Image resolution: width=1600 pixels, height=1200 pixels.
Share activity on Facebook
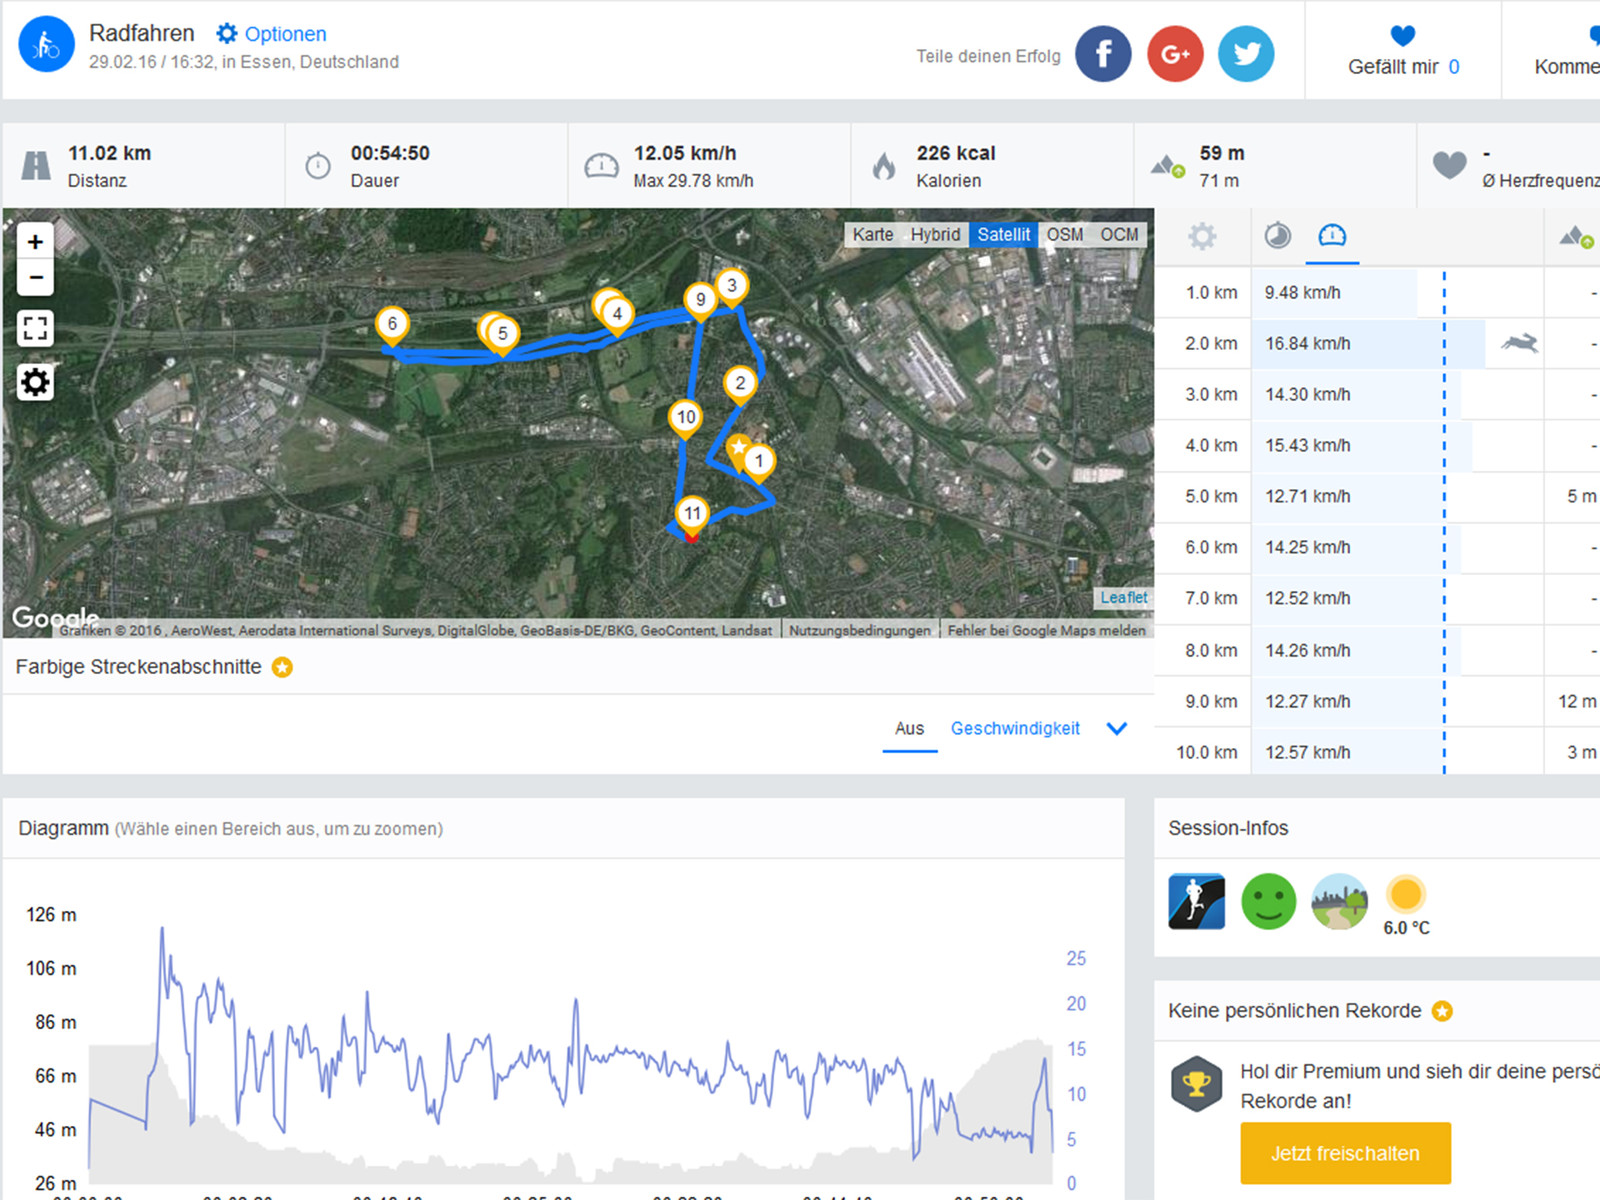pyautogui.click(x=1103, y=54)
